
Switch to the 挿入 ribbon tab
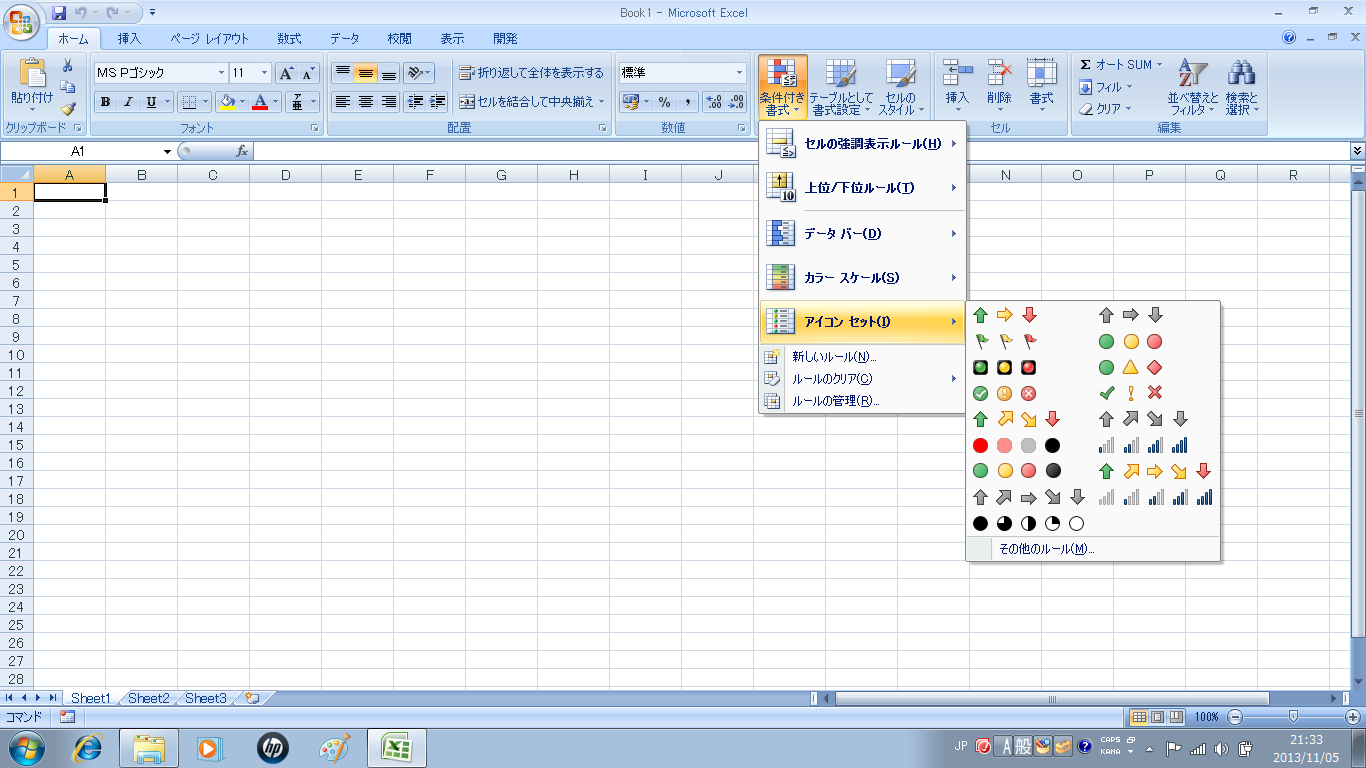coord(129,39)
